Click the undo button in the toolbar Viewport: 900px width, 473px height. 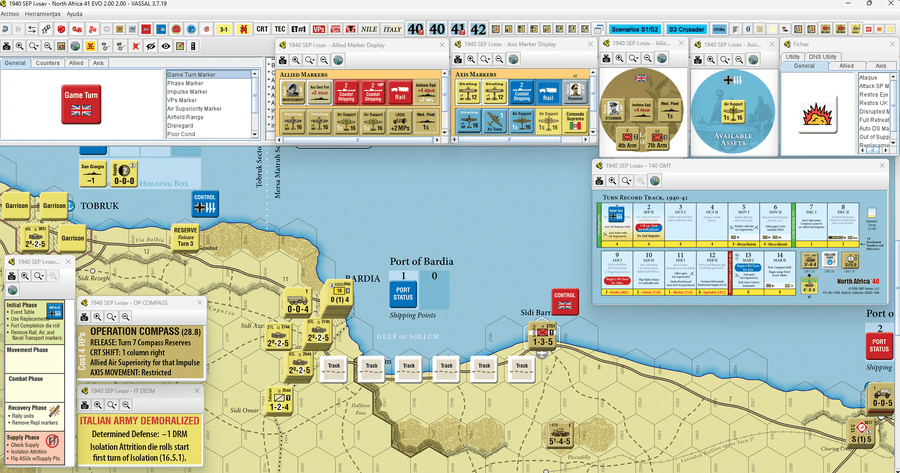point(6,29)
